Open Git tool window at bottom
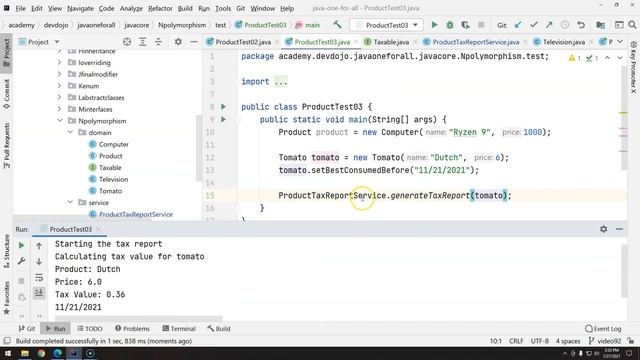Viewport: 640px width, 360px height. (27, 328)
